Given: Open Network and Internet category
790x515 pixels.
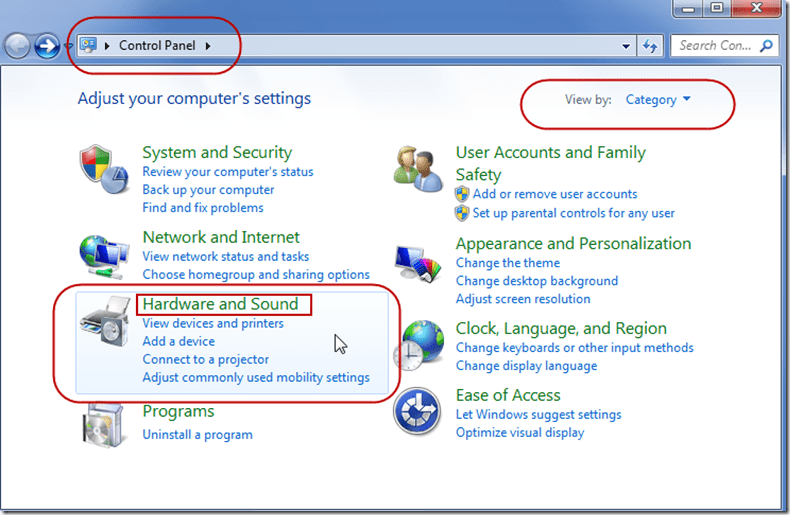Looking at the screenshot, I should point(221,237).
